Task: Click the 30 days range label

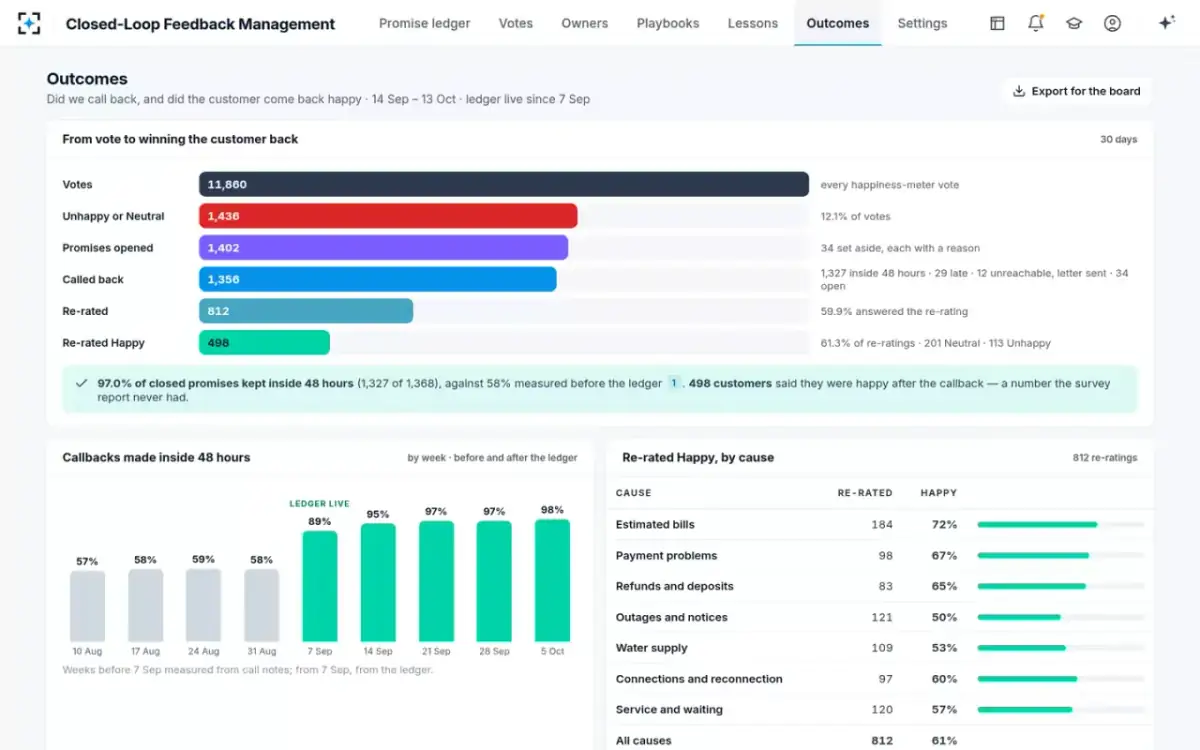Action: pos(1119,139)
